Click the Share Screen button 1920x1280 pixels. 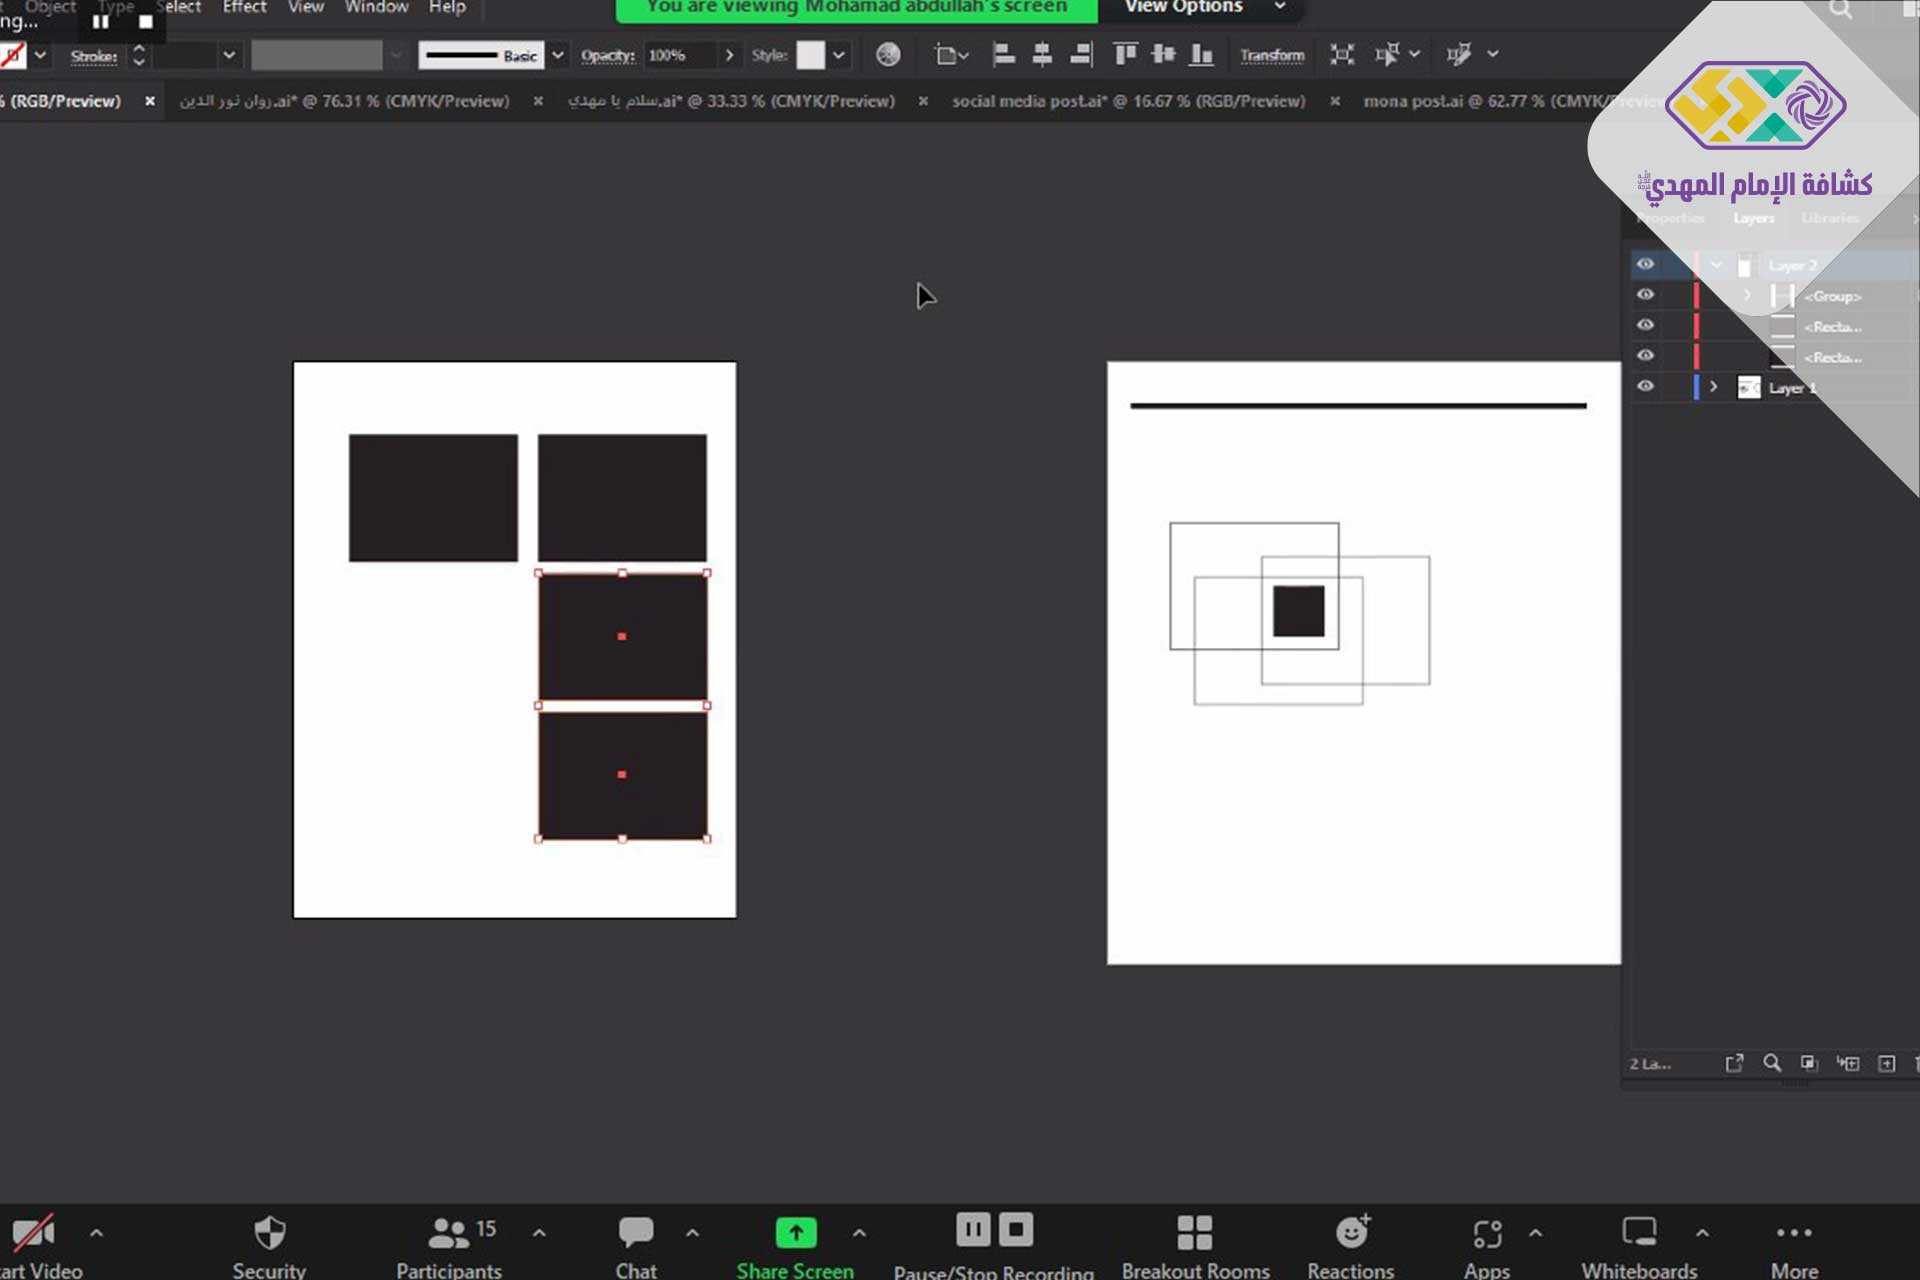point(795,1244)
